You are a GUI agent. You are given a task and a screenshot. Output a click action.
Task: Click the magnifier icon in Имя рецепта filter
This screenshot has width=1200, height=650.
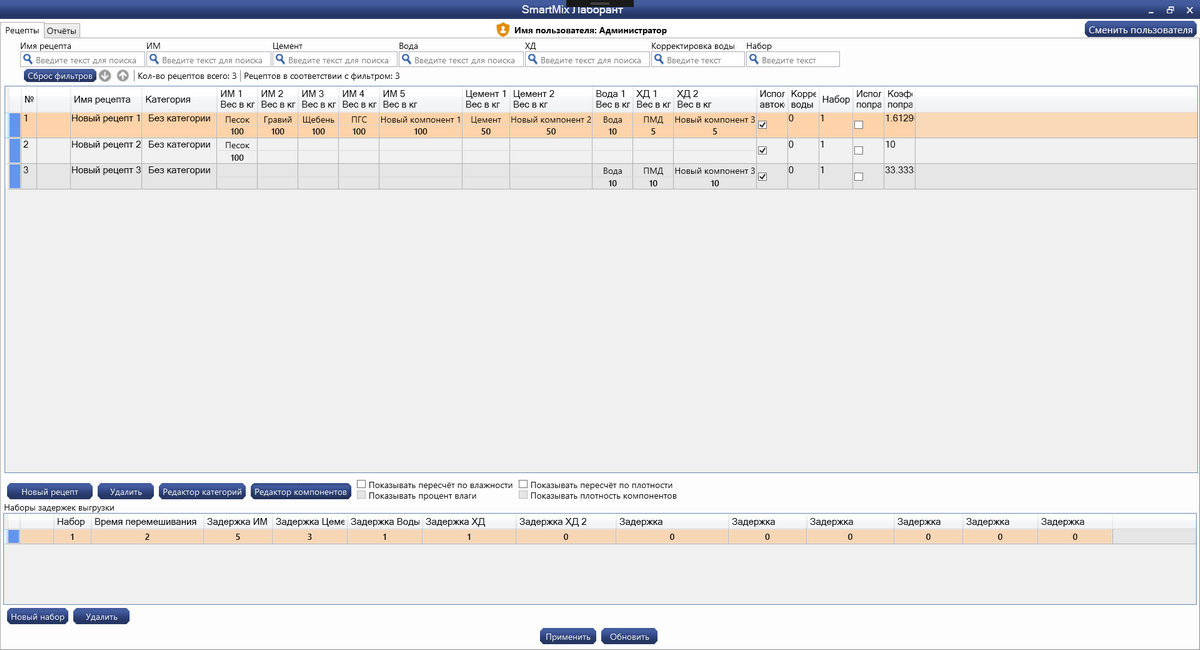pyautogui.click(x=28, y=60)
